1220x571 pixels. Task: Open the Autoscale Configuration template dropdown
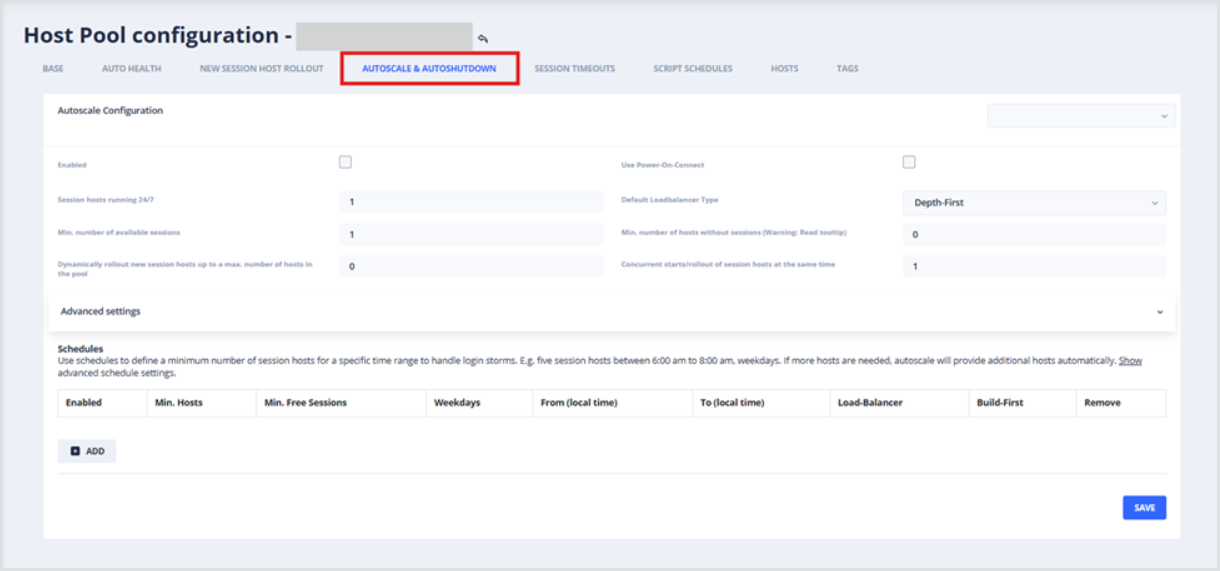pyautogui.click(x=1081, y=116)
